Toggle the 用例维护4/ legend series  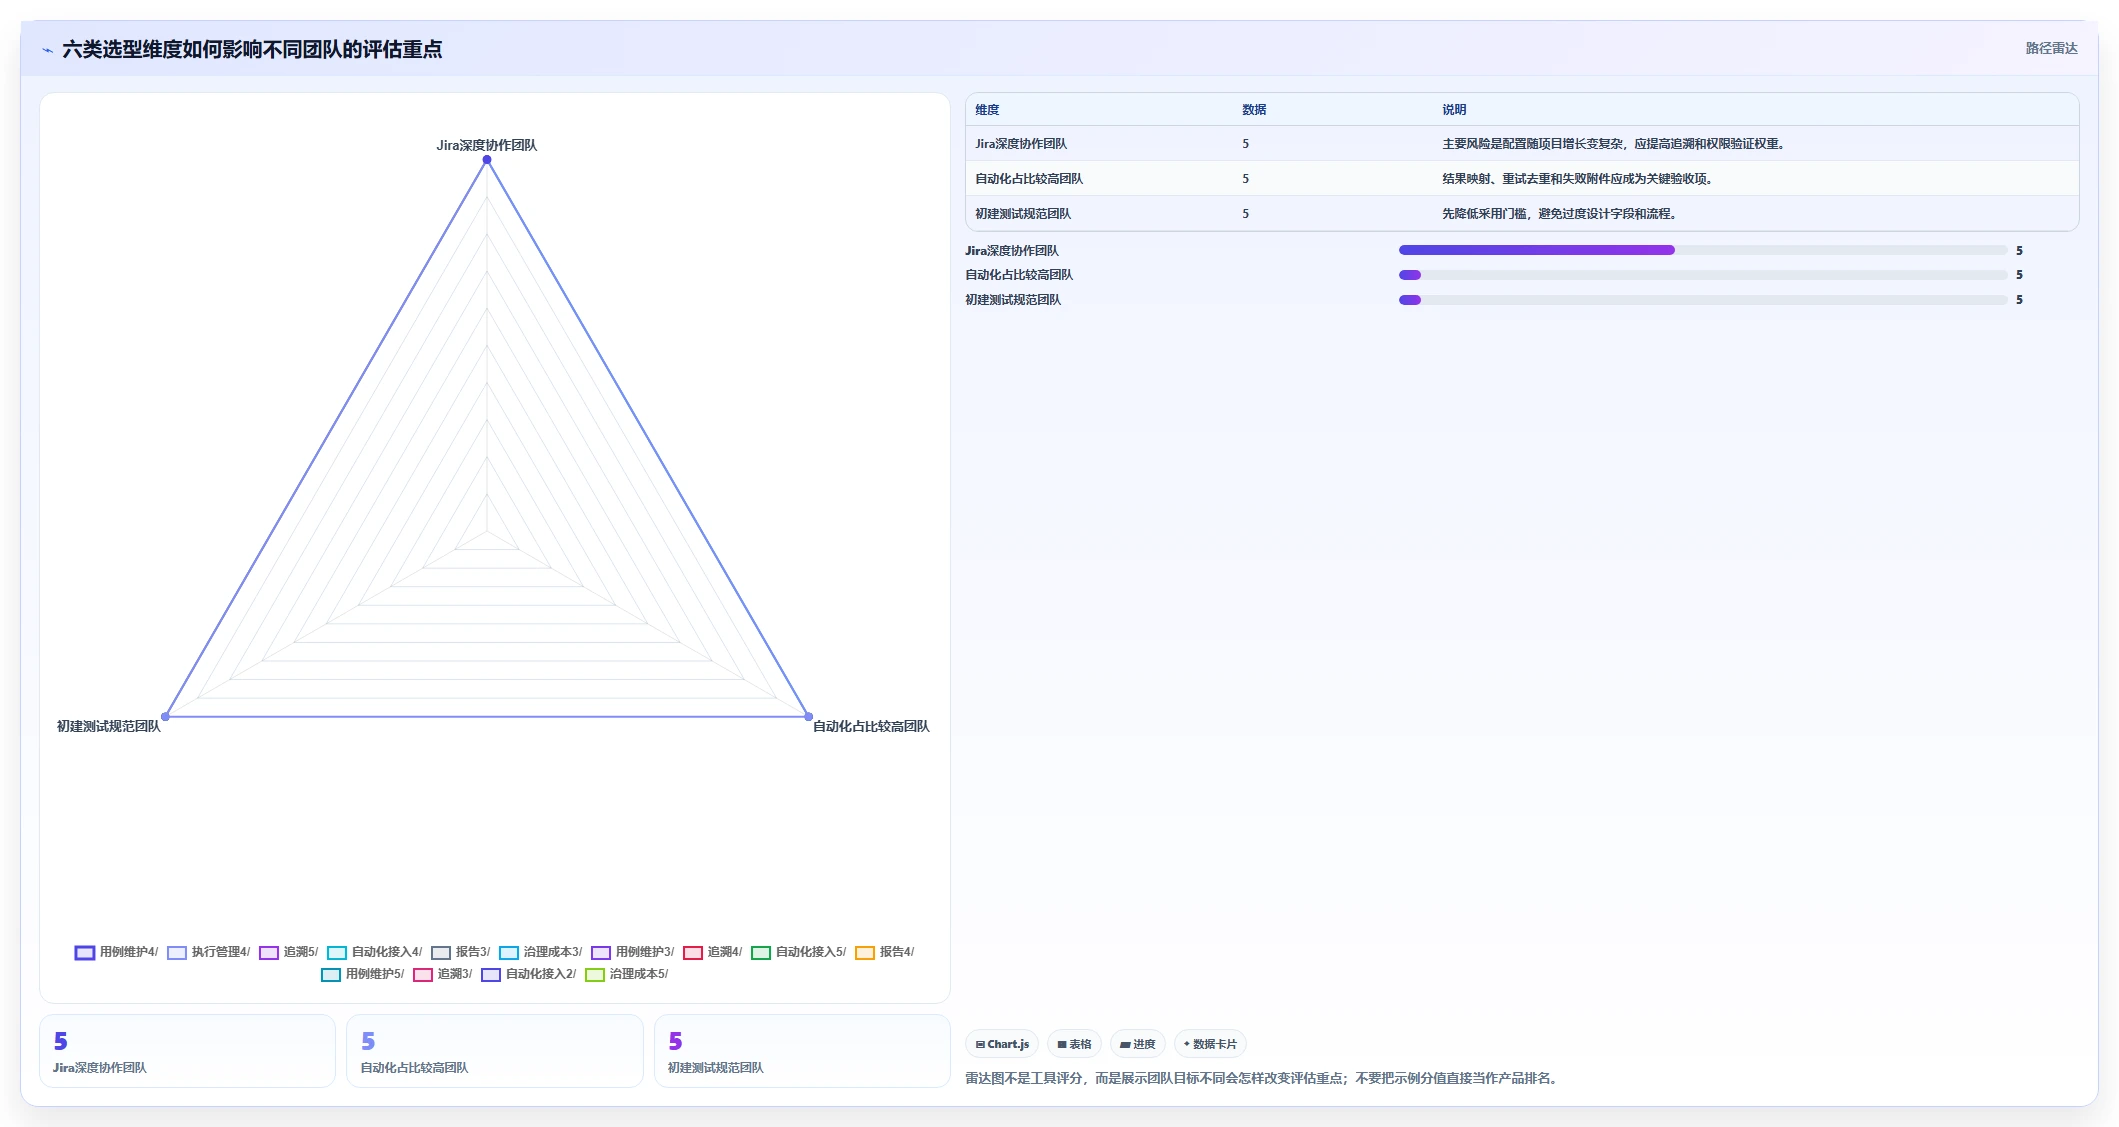[116, 952]
